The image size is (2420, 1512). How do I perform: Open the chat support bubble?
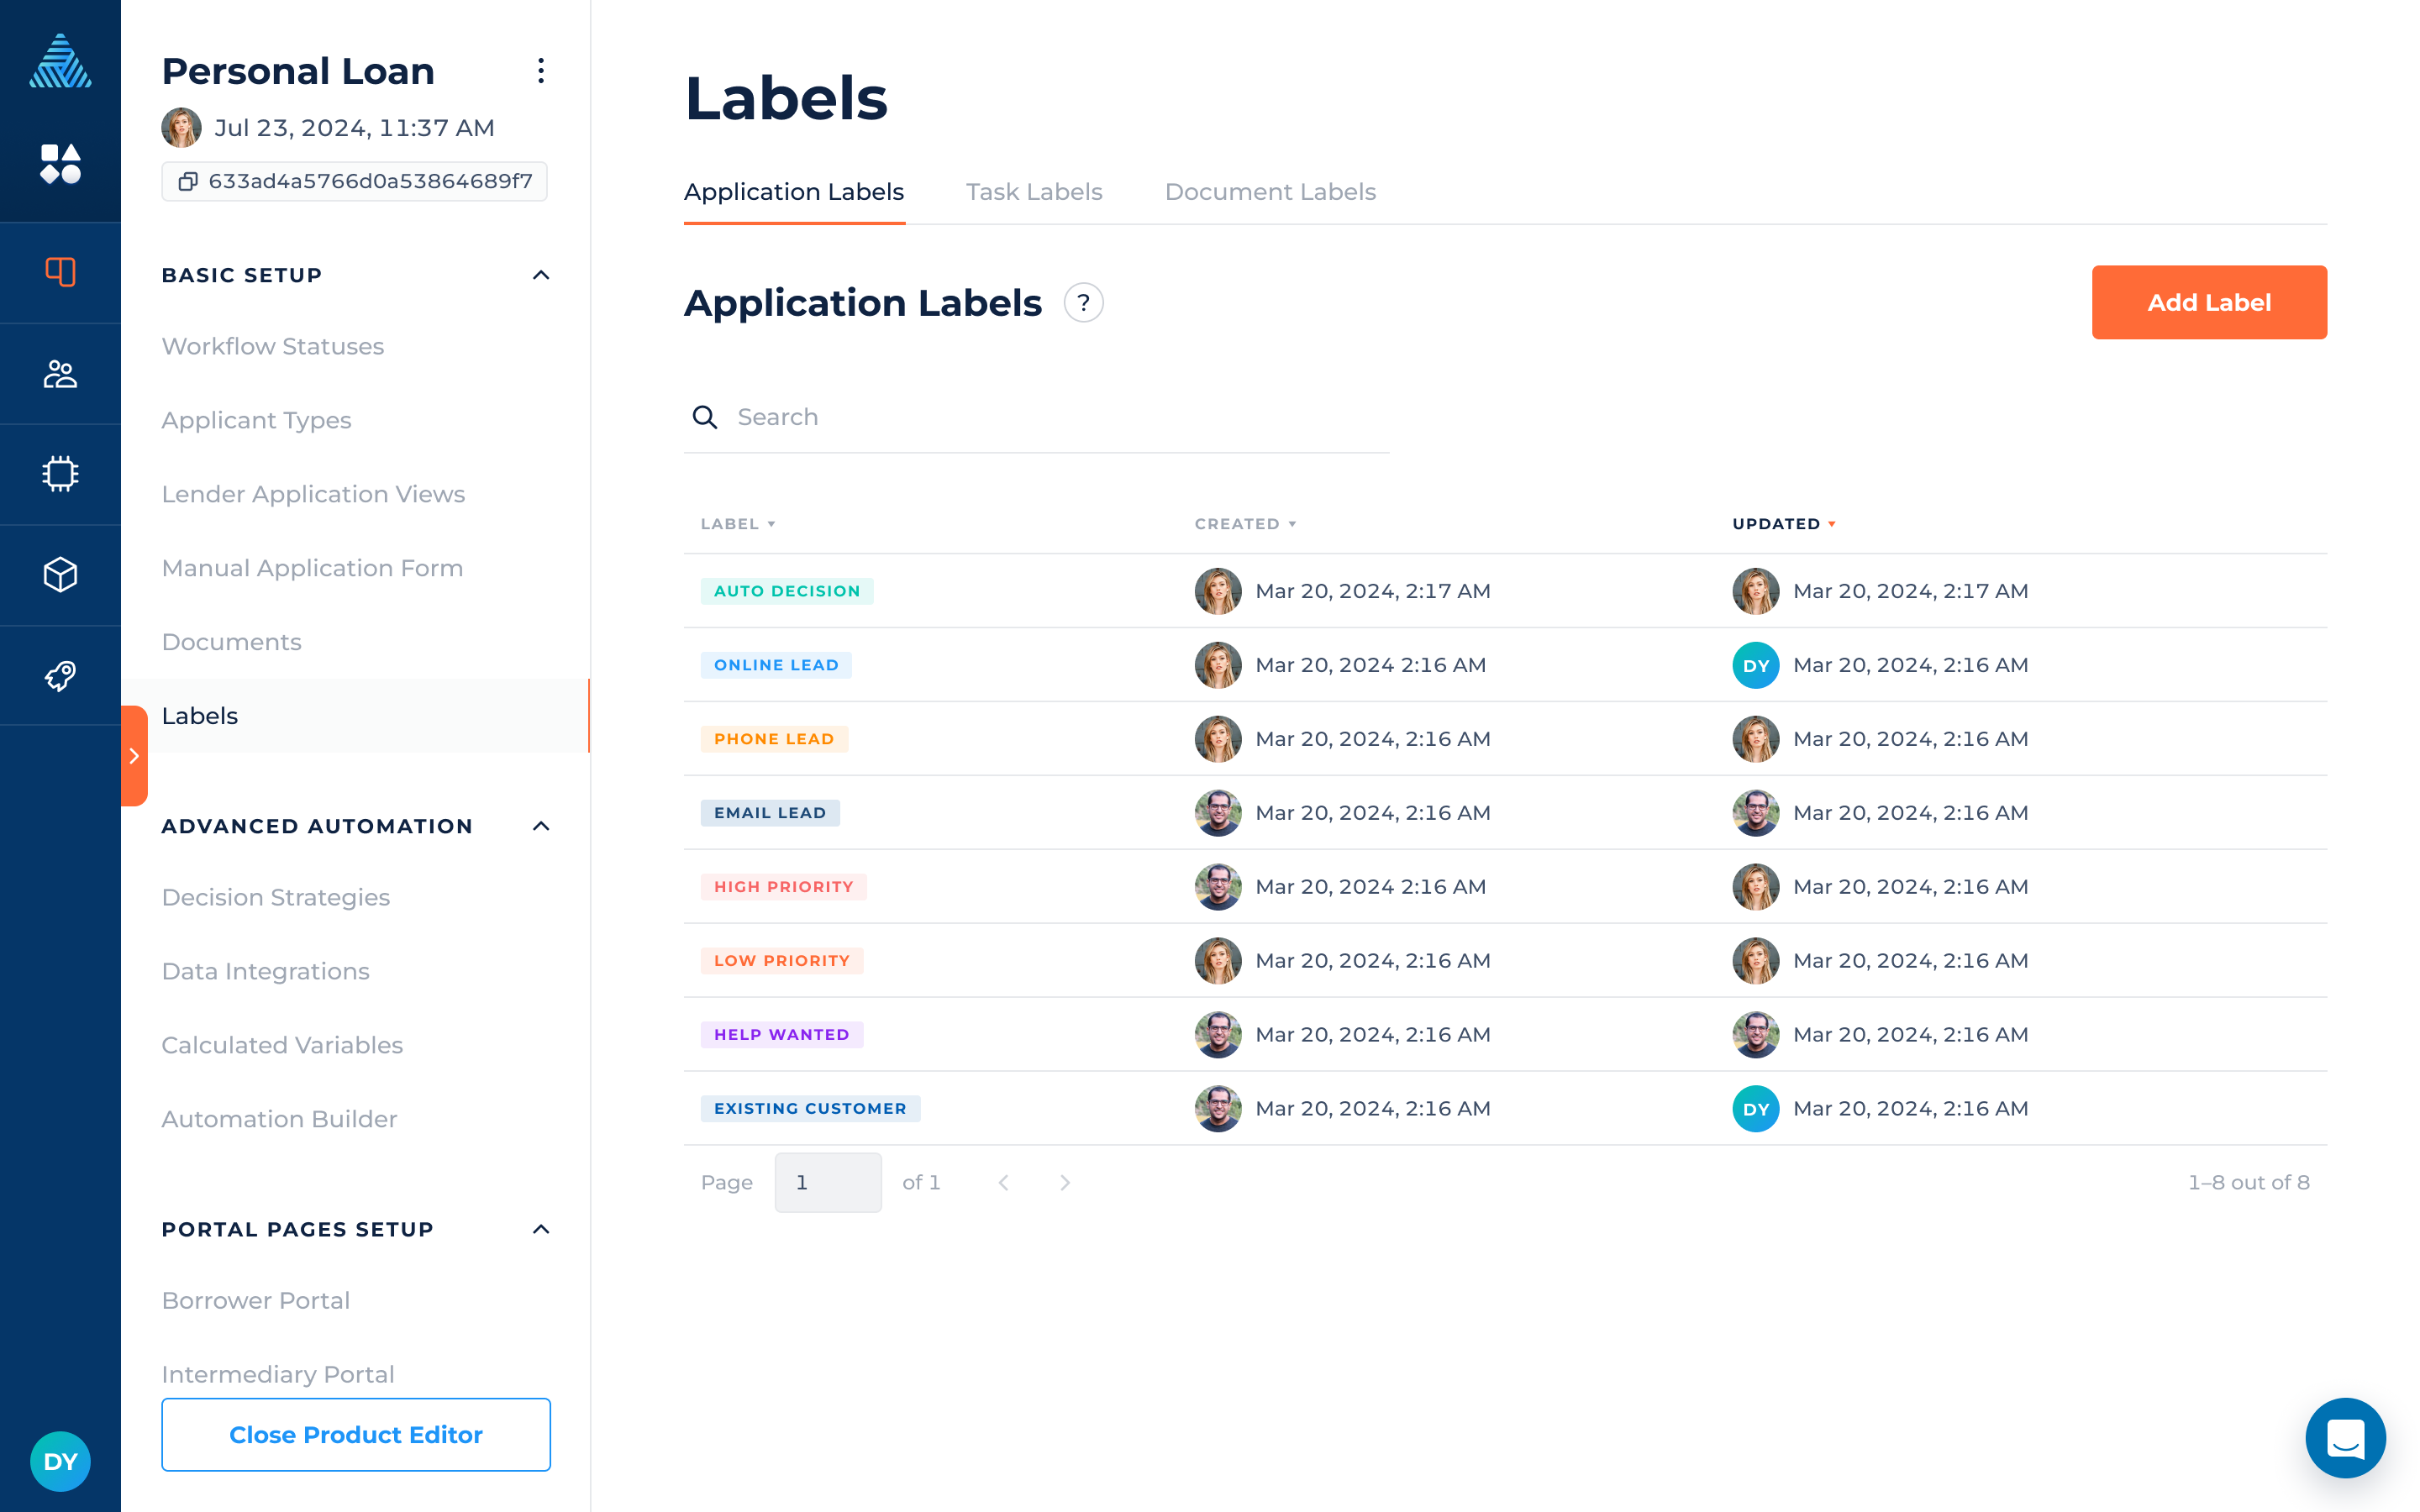click(x=2345, y=1438)
